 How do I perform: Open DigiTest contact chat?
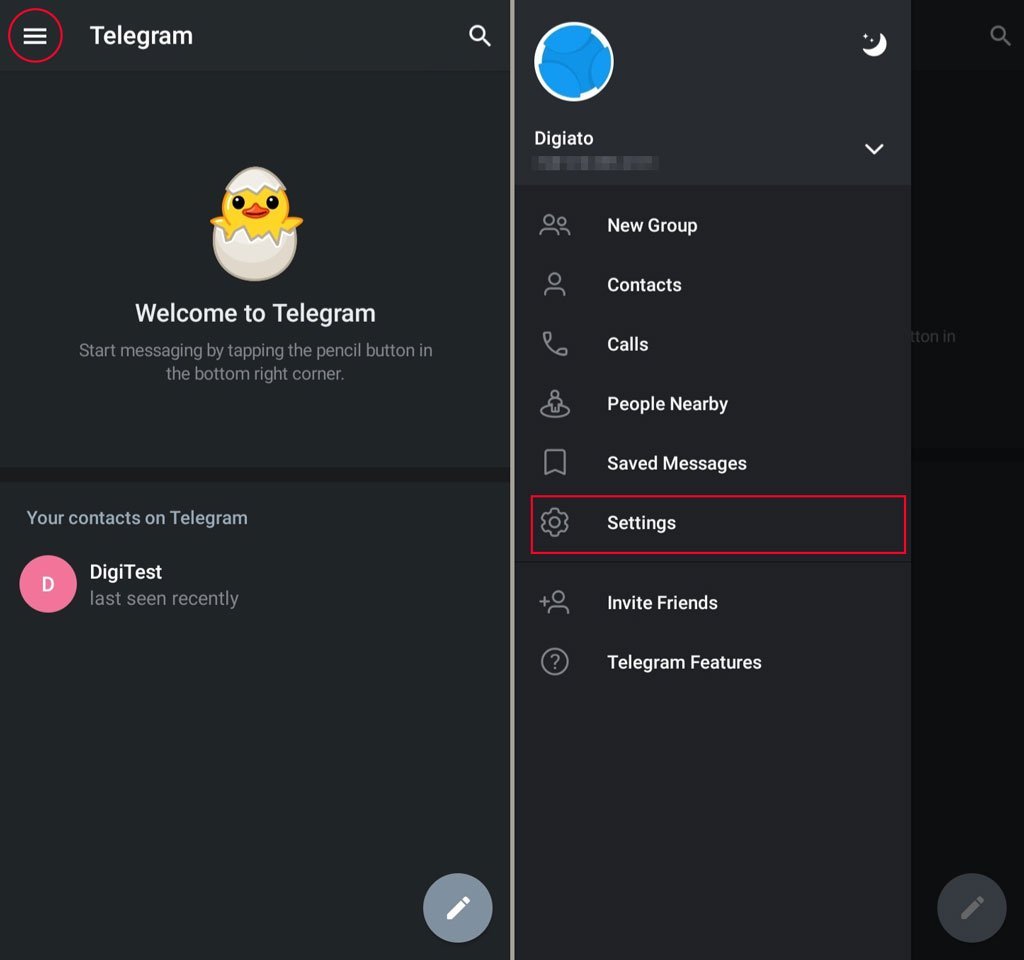[255, 584]
